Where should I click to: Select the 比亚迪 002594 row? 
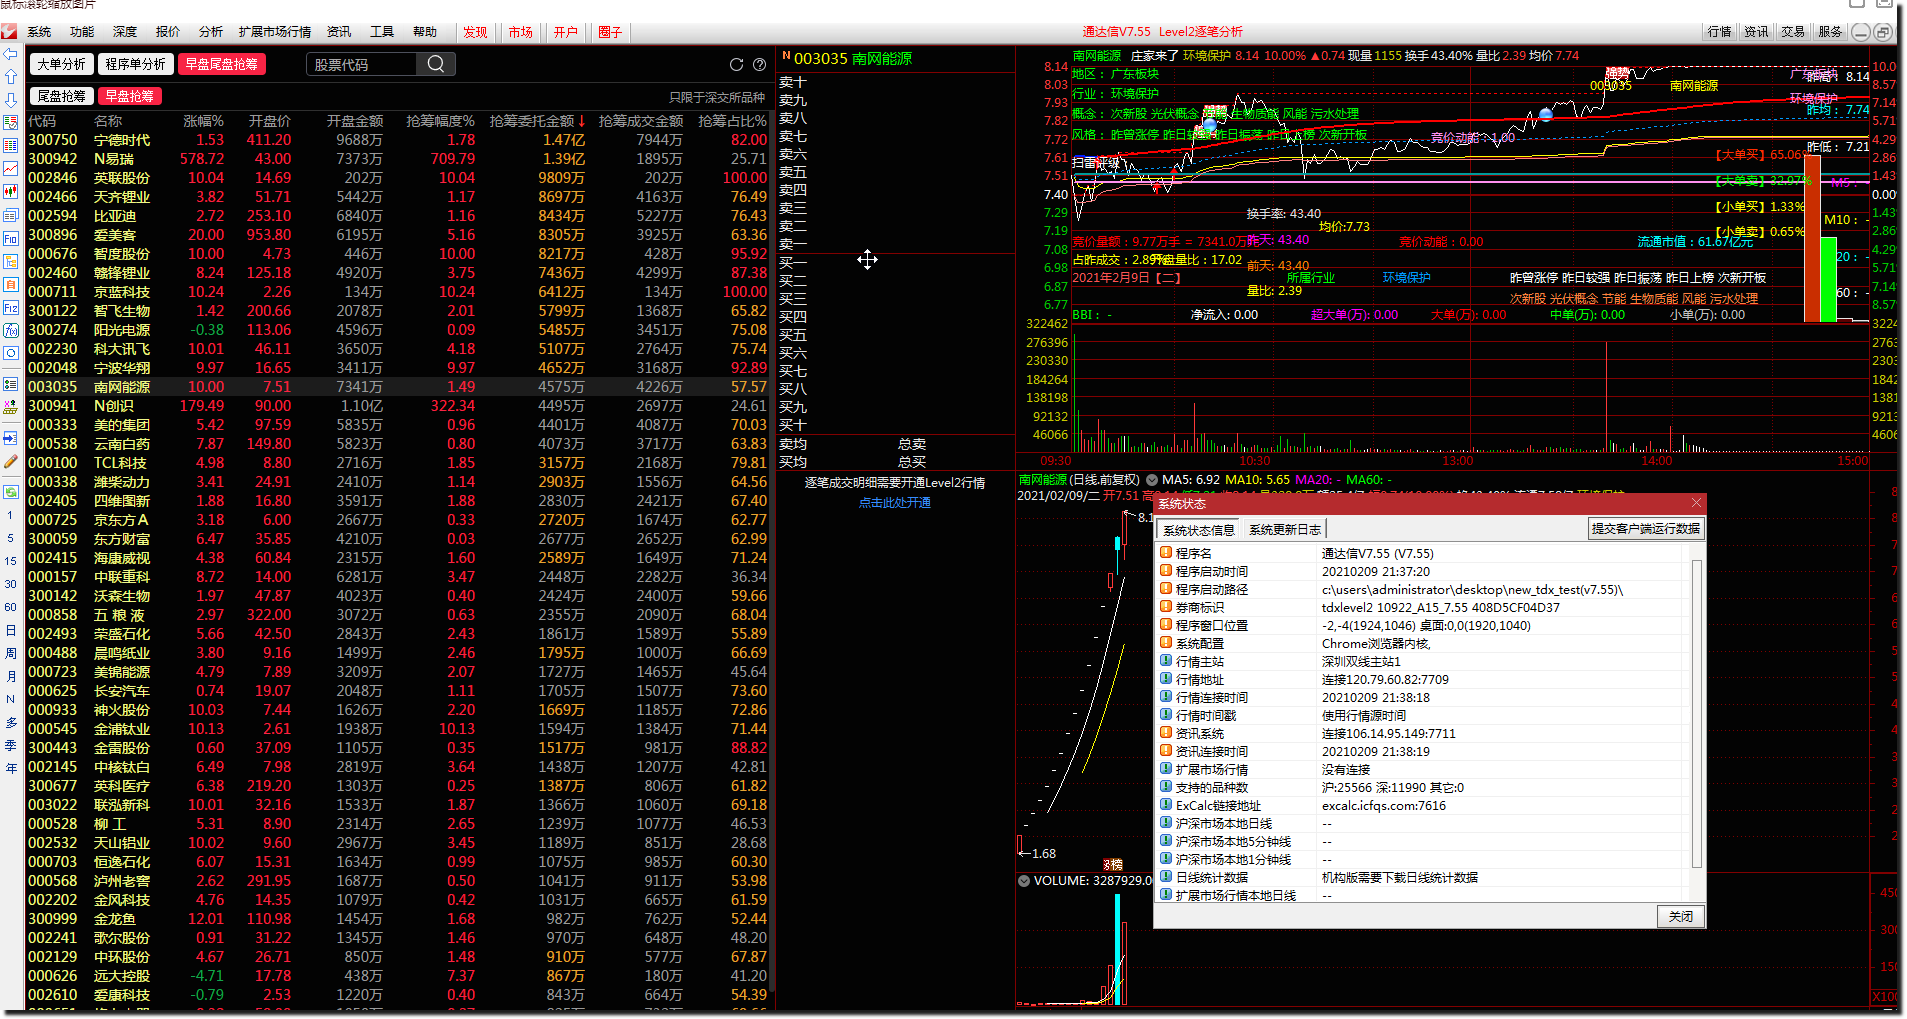(398, 216)
